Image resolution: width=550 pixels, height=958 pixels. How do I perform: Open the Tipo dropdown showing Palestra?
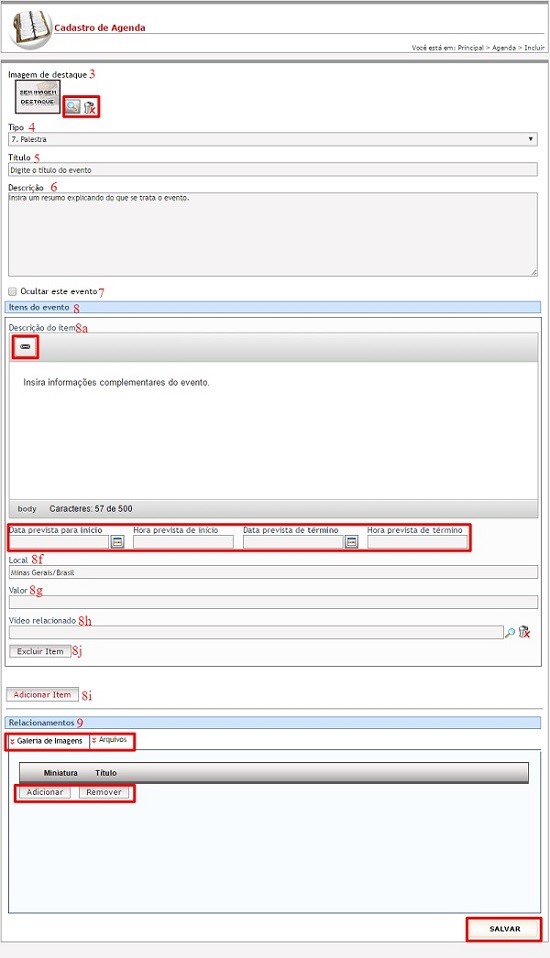[x=273, y=139]
